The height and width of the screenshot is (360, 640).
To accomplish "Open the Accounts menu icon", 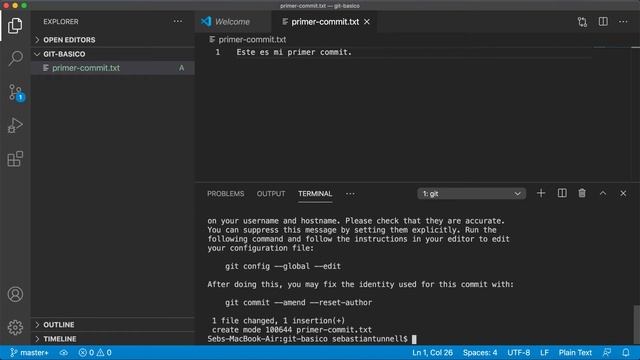I will (15, 294).
